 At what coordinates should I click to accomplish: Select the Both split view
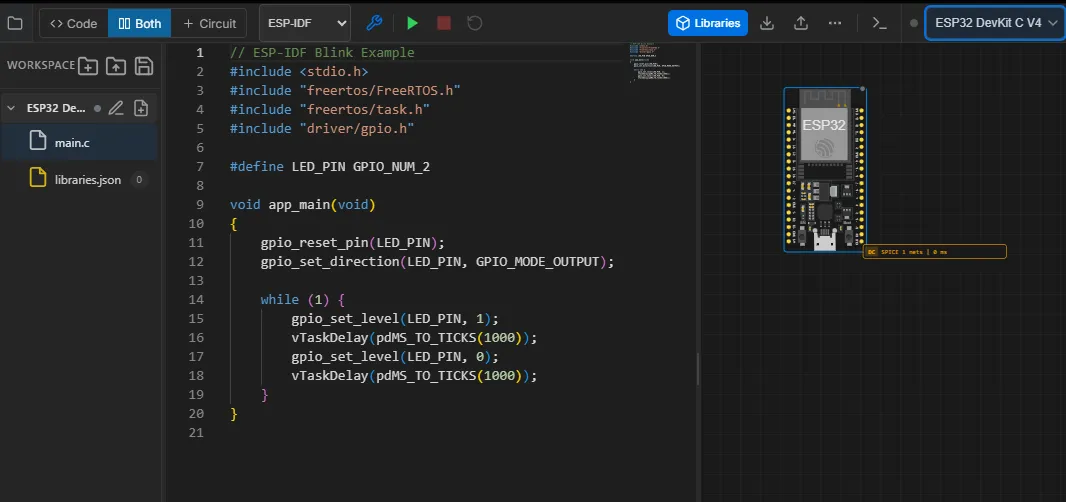139,23
